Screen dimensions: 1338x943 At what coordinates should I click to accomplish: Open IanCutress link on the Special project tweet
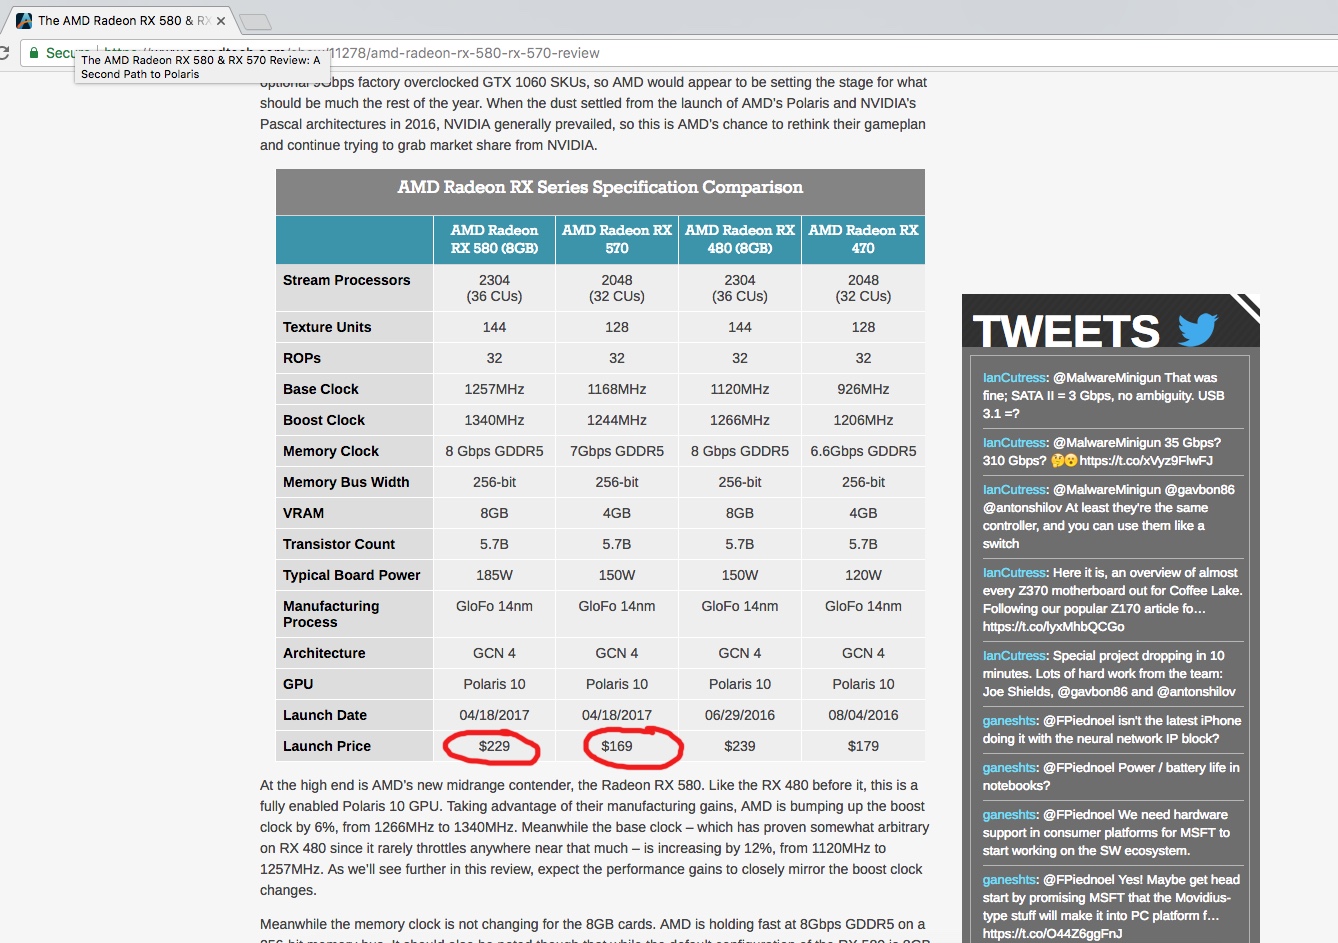pyautogui.click(x=1014, y=656)
